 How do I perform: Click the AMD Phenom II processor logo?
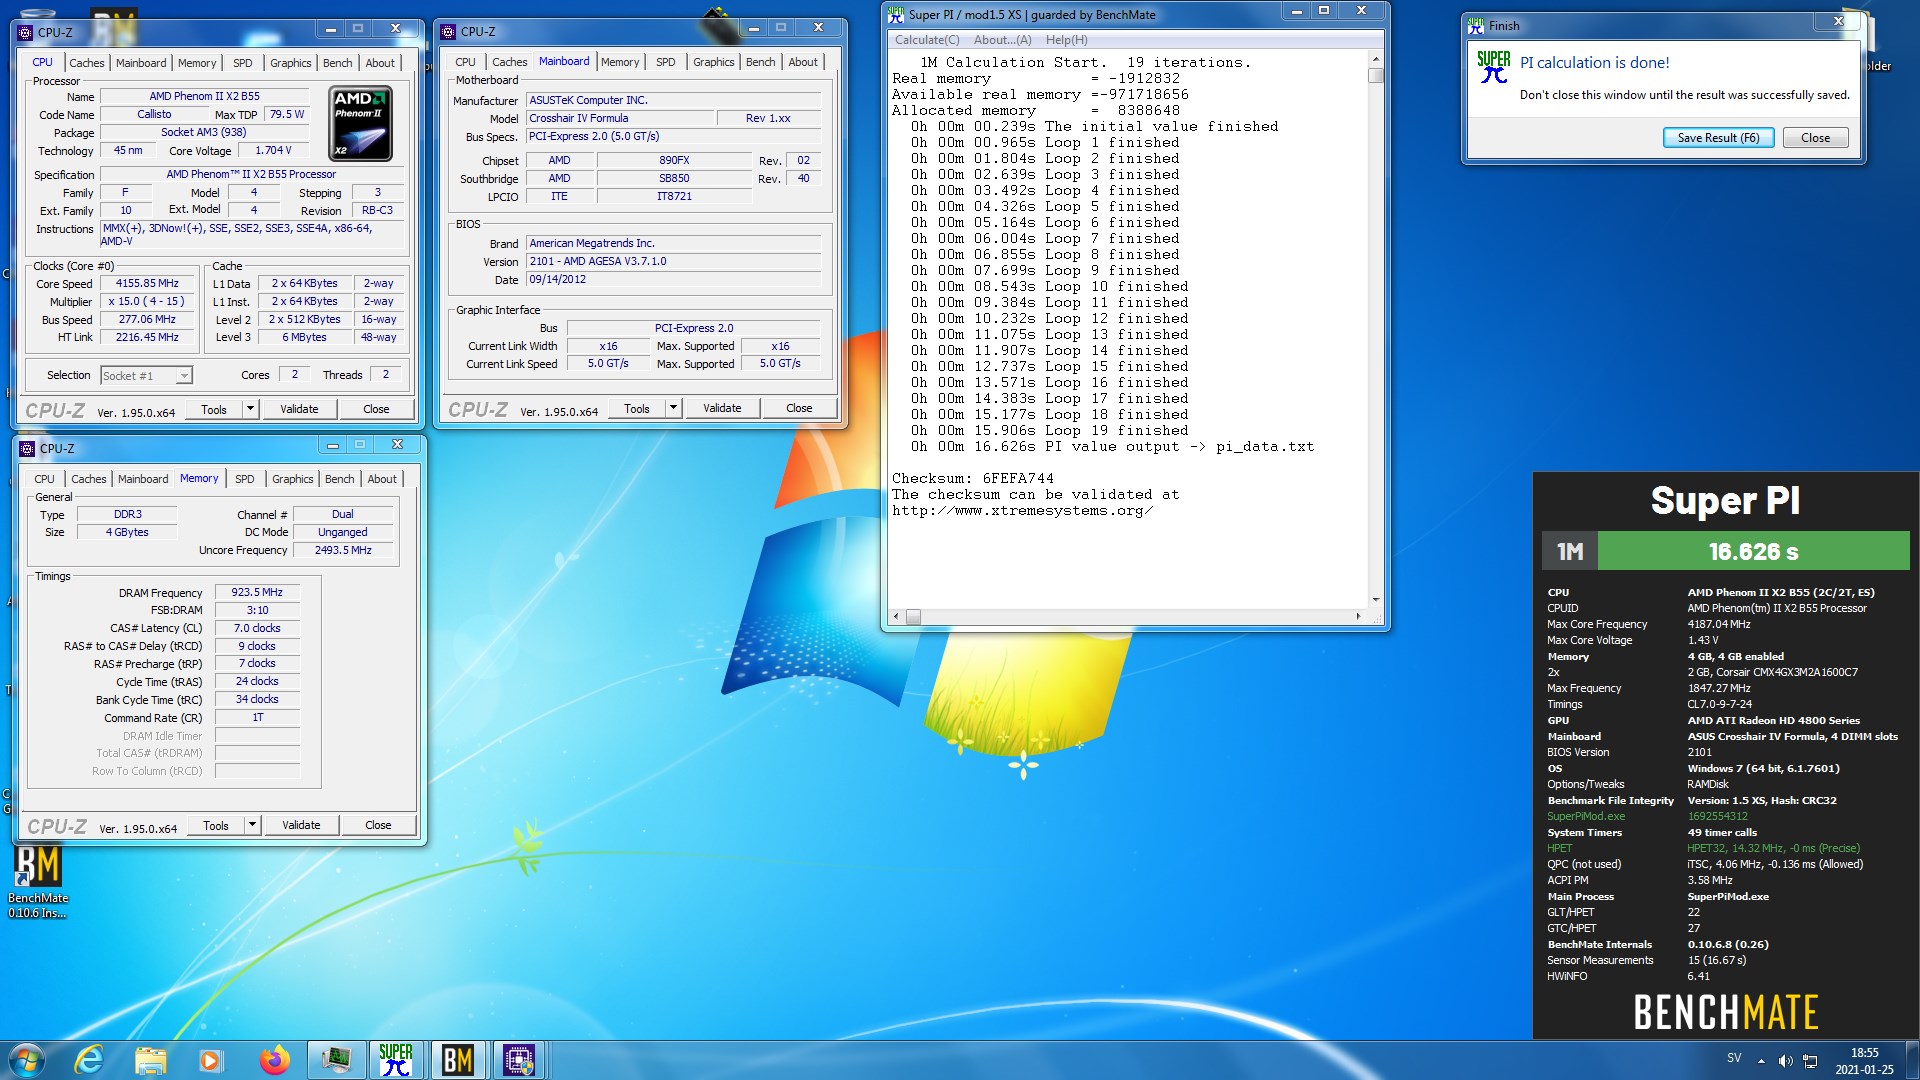click(x=361, y=123)
